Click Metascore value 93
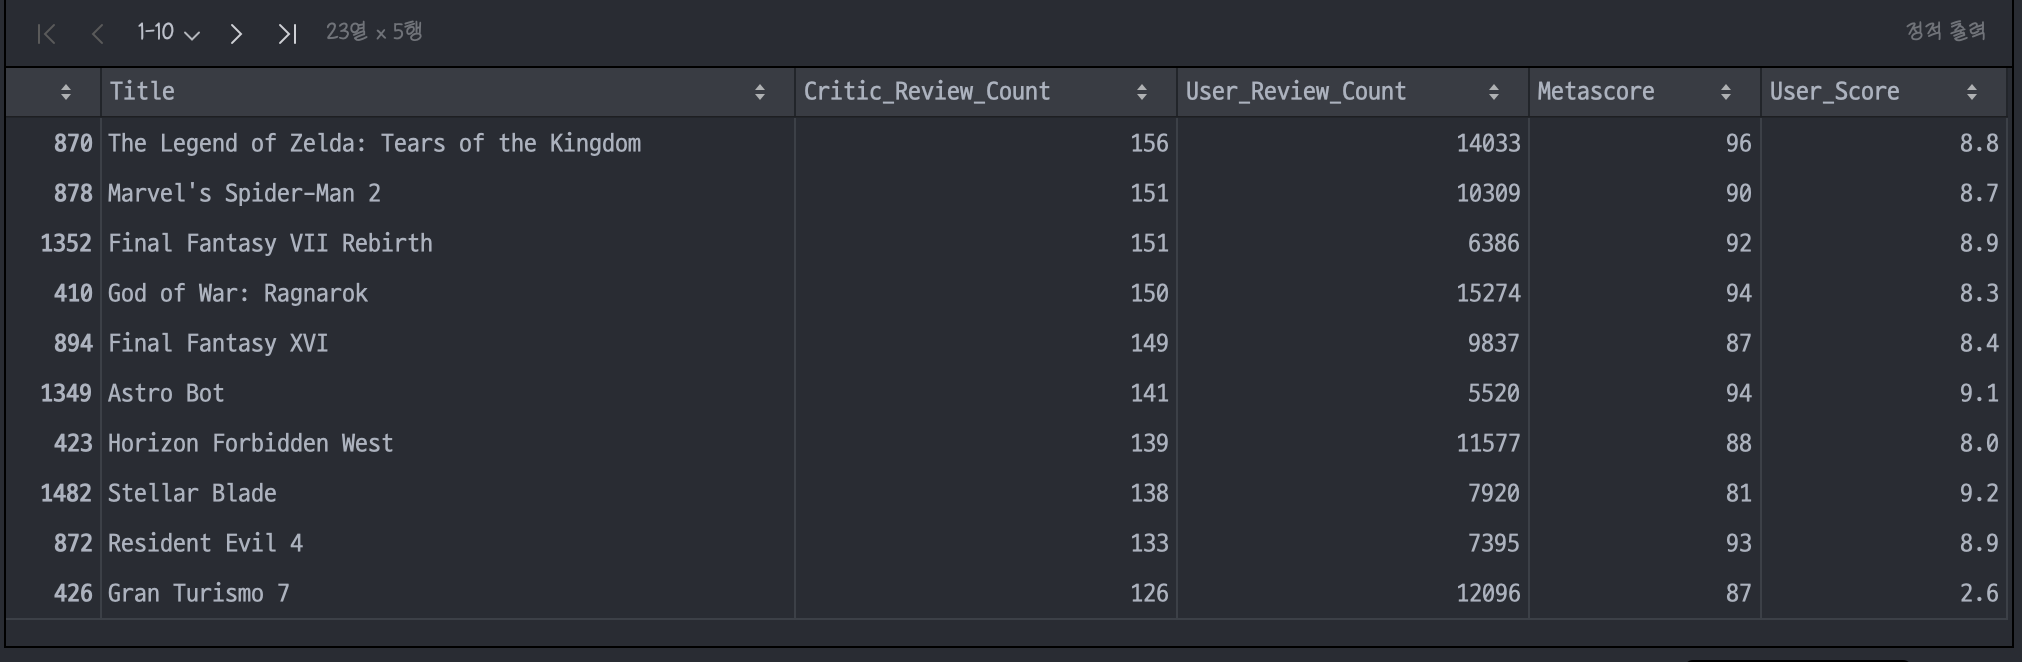 point(1739,543)
